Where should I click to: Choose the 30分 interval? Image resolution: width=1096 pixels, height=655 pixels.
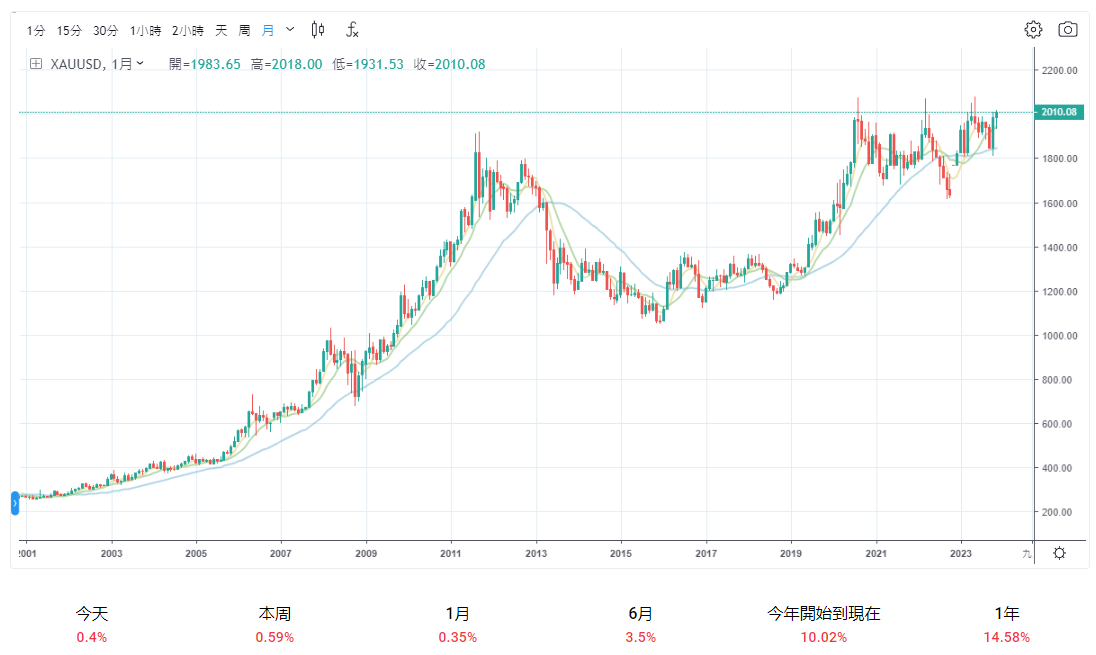(x=105, y=31)
